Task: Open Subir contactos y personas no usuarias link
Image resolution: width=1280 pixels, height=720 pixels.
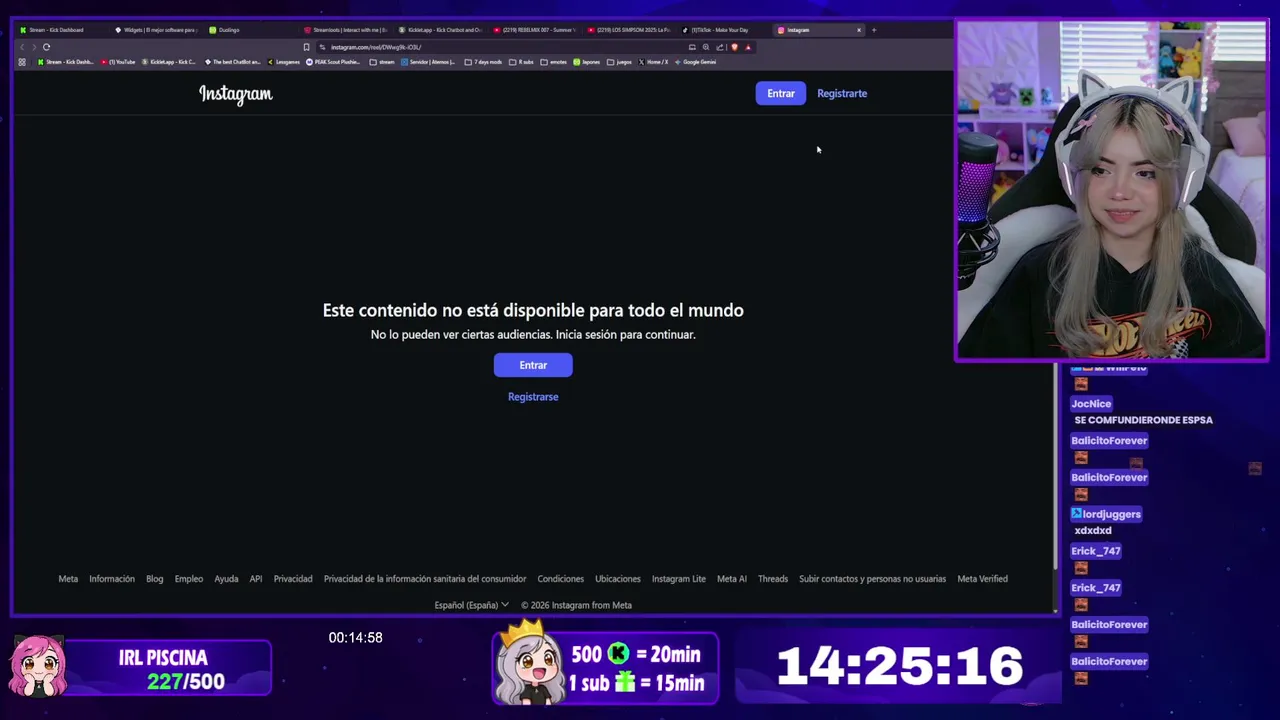Action: point(872,579)
